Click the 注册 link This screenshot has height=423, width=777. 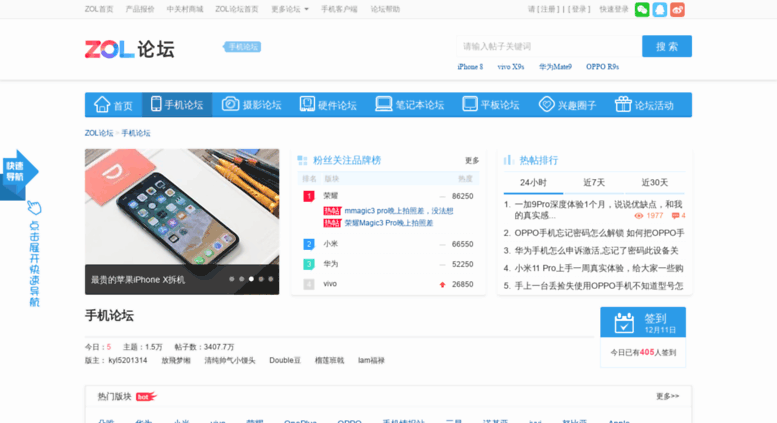tap(549, 9)
